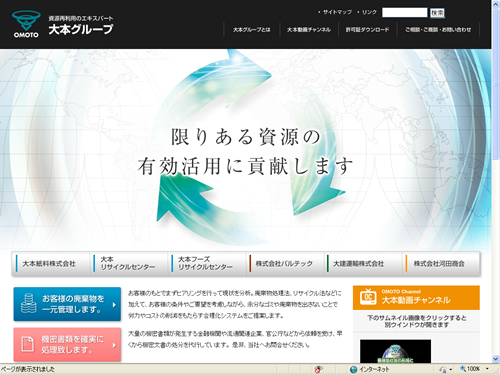This screenshot has width=500, height=375.
Task: Click the サイトマップ link
Action: click(x=337, y=12)
